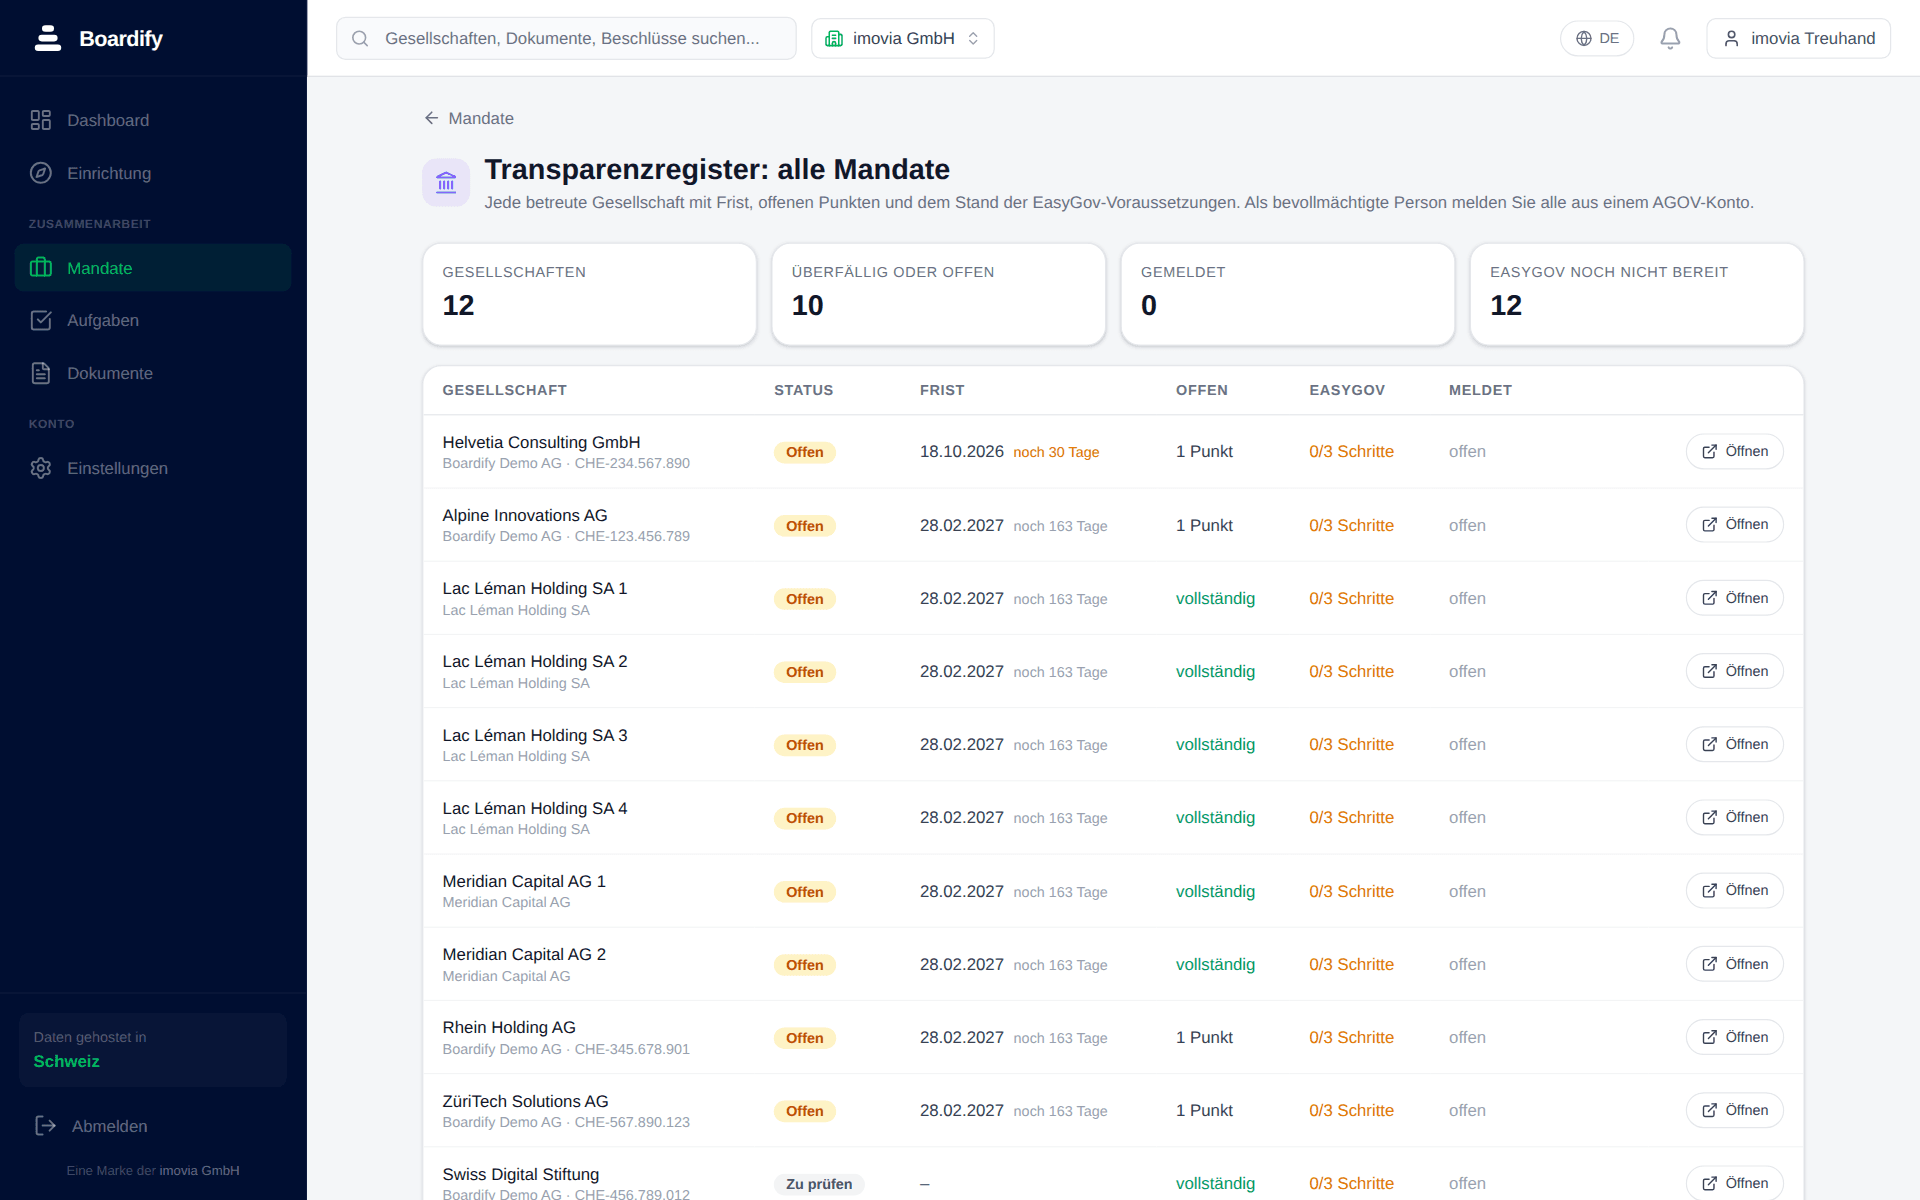Screen dimensions: 1920x1200
Task: Click the imovia GmbH footer link
Action: [x=199, y=1170]
